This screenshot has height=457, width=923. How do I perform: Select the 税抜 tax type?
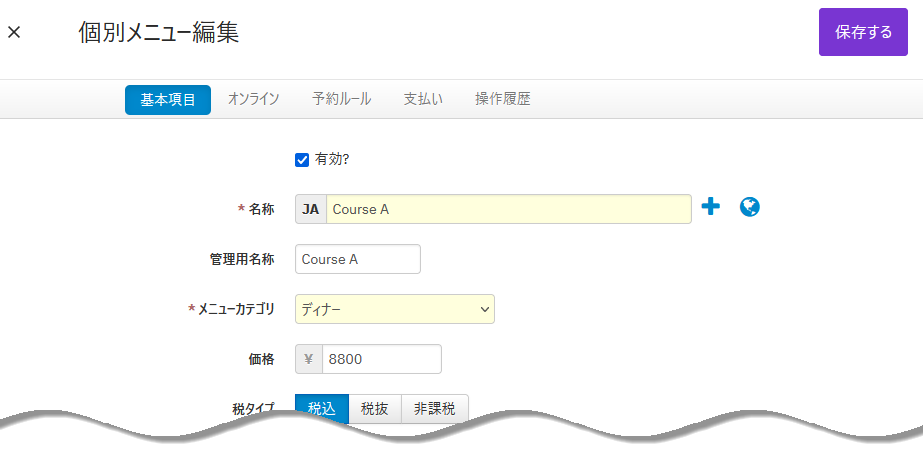click(375, 409)
